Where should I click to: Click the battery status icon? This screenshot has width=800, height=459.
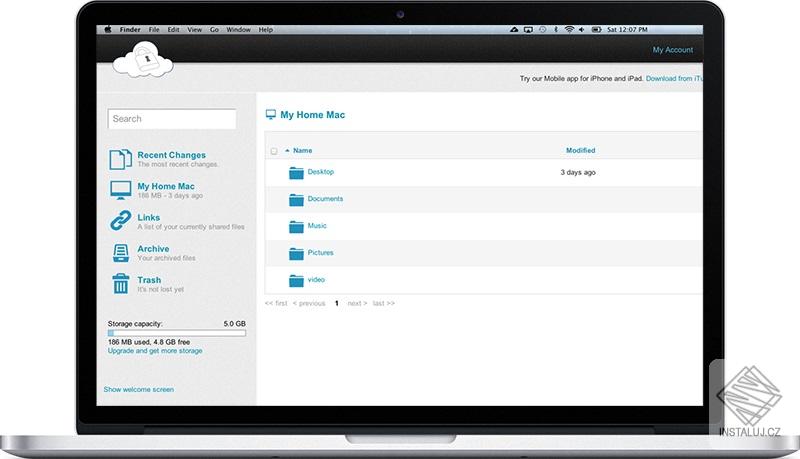click(x=596, y=30)
